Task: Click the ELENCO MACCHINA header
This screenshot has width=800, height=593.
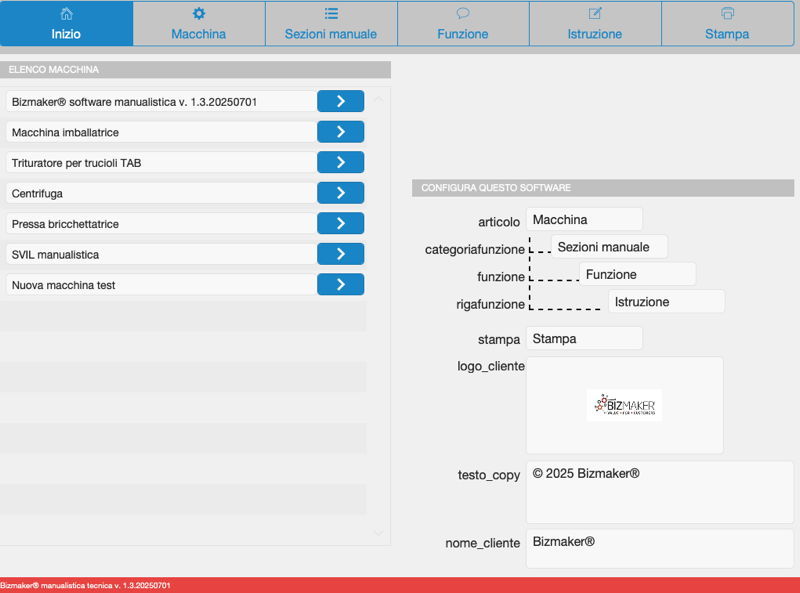Action: (x=195, y=69)
